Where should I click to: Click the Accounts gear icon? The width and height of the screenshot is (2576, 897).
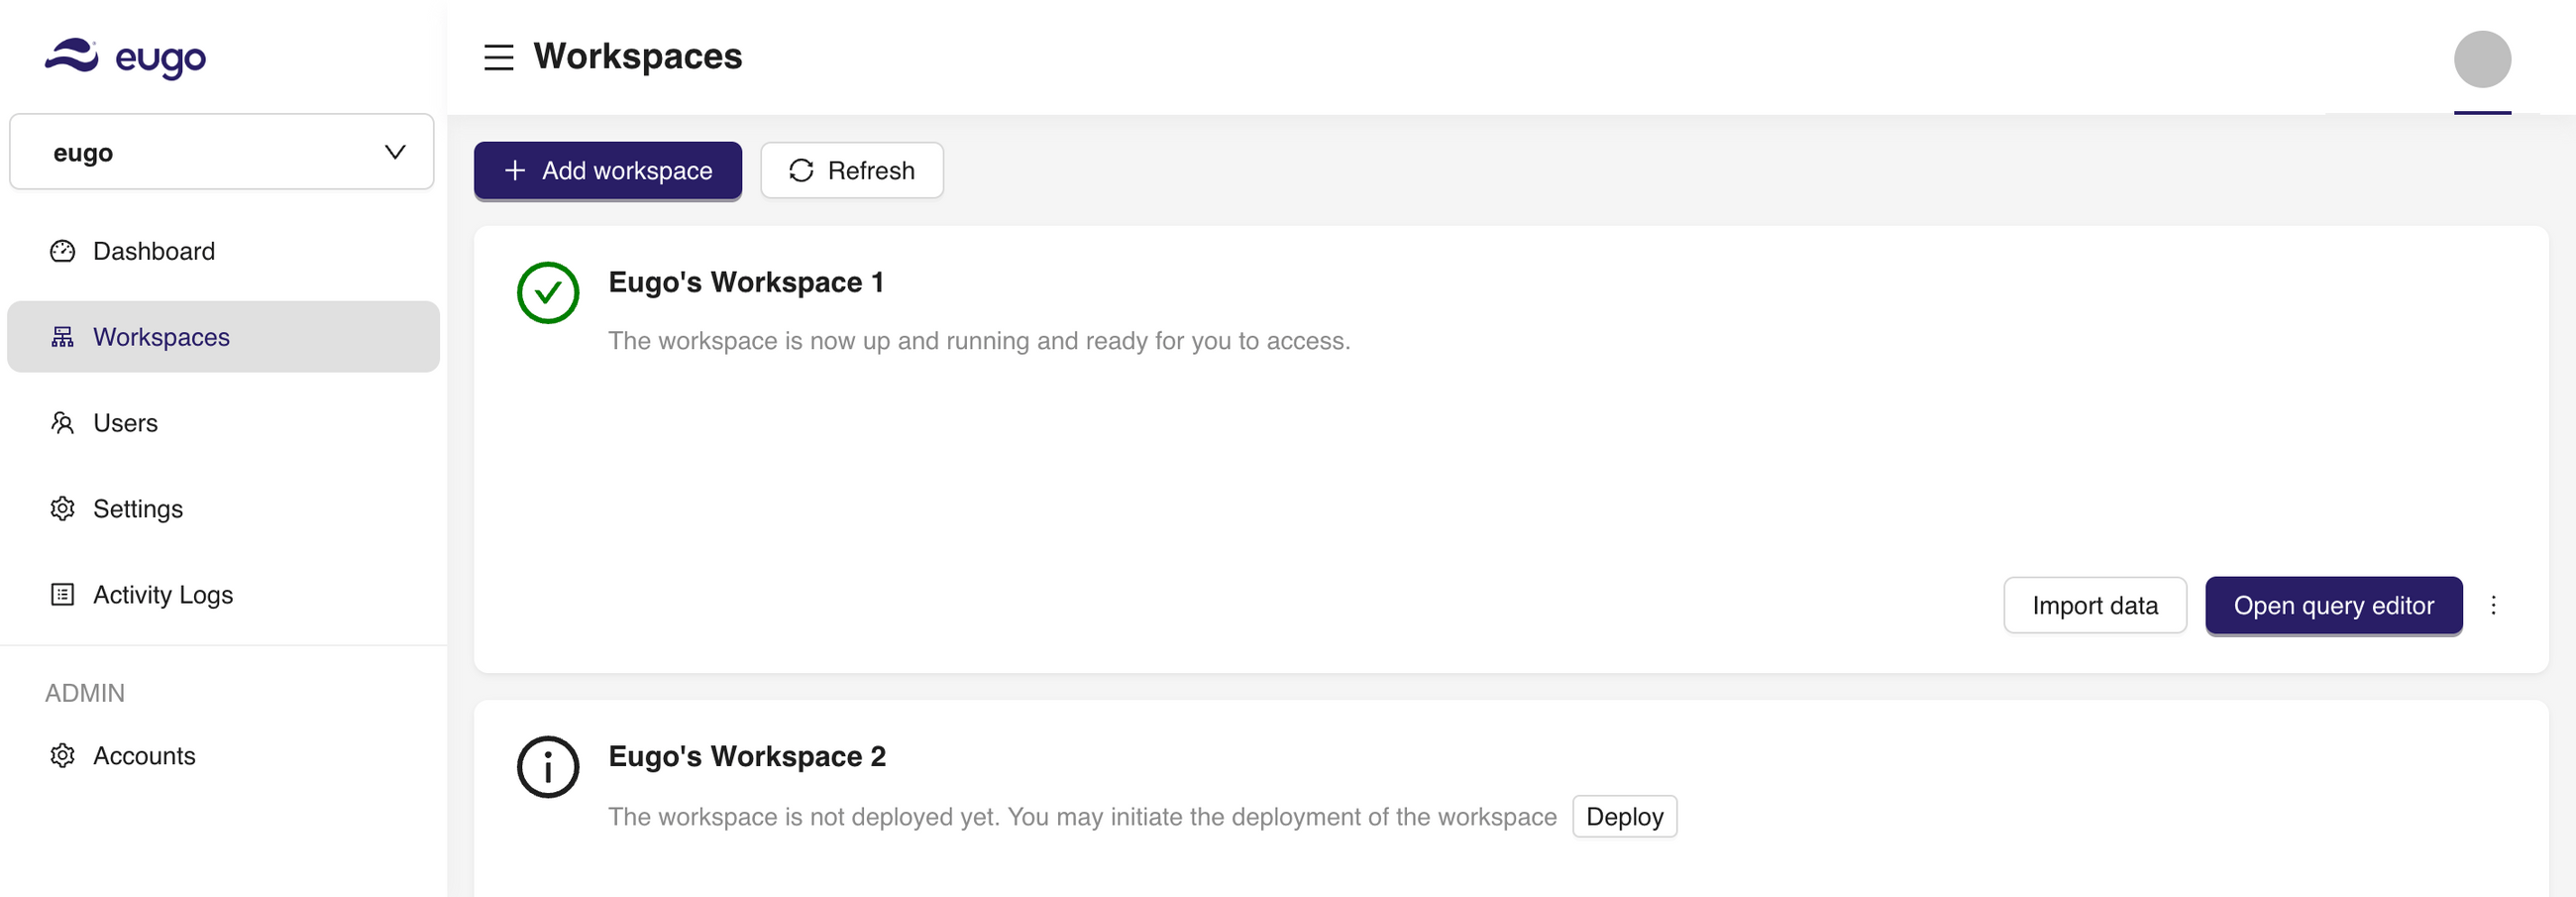(x=62, y=756)
